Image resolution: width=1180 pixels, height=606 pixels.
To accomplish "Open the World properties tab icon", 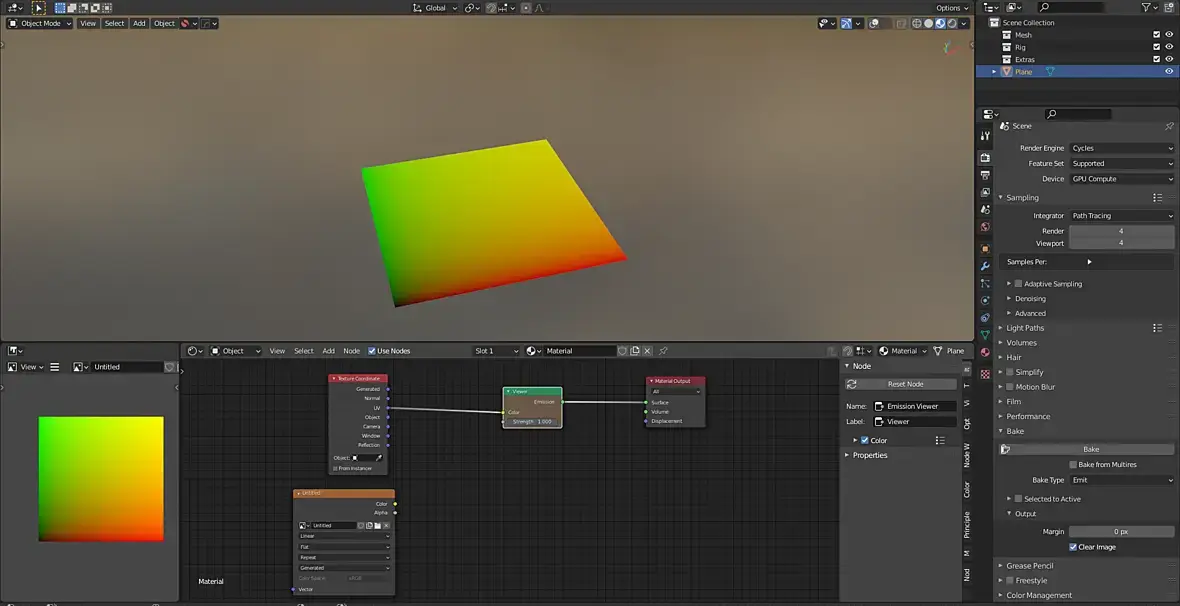I will click(985, 227).
